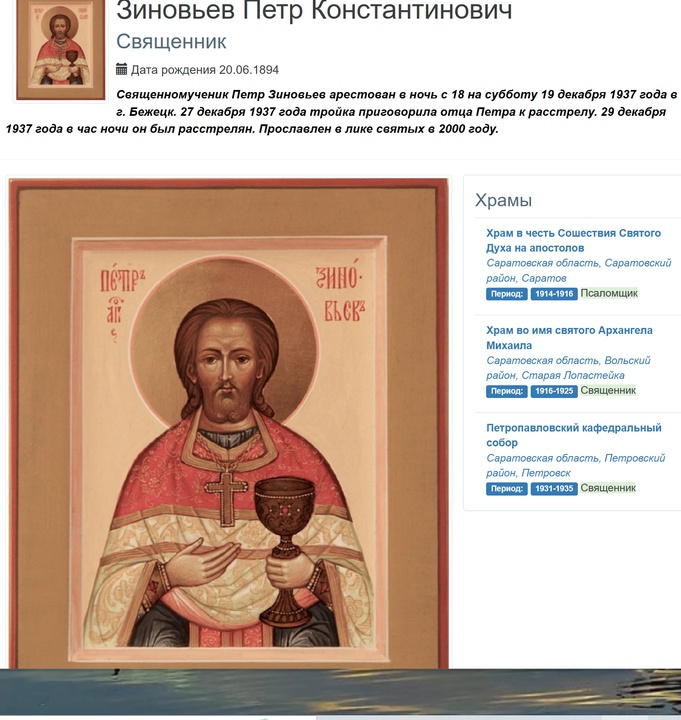The image size is (681, 720).
Task: Click the calendar icon beside Дата рождения
Action: [x=121, y=69]
